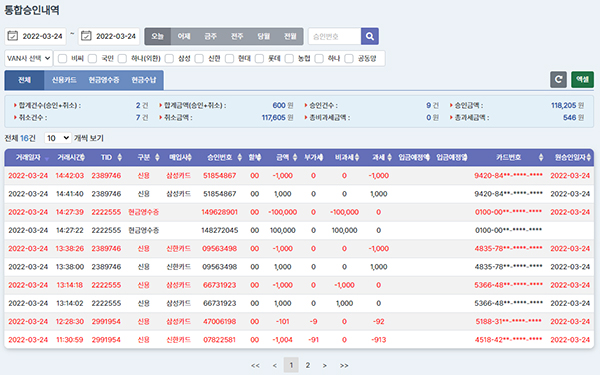Click the magnifier search button
Viewport: 600px width, 375px height.
(370, 36)
